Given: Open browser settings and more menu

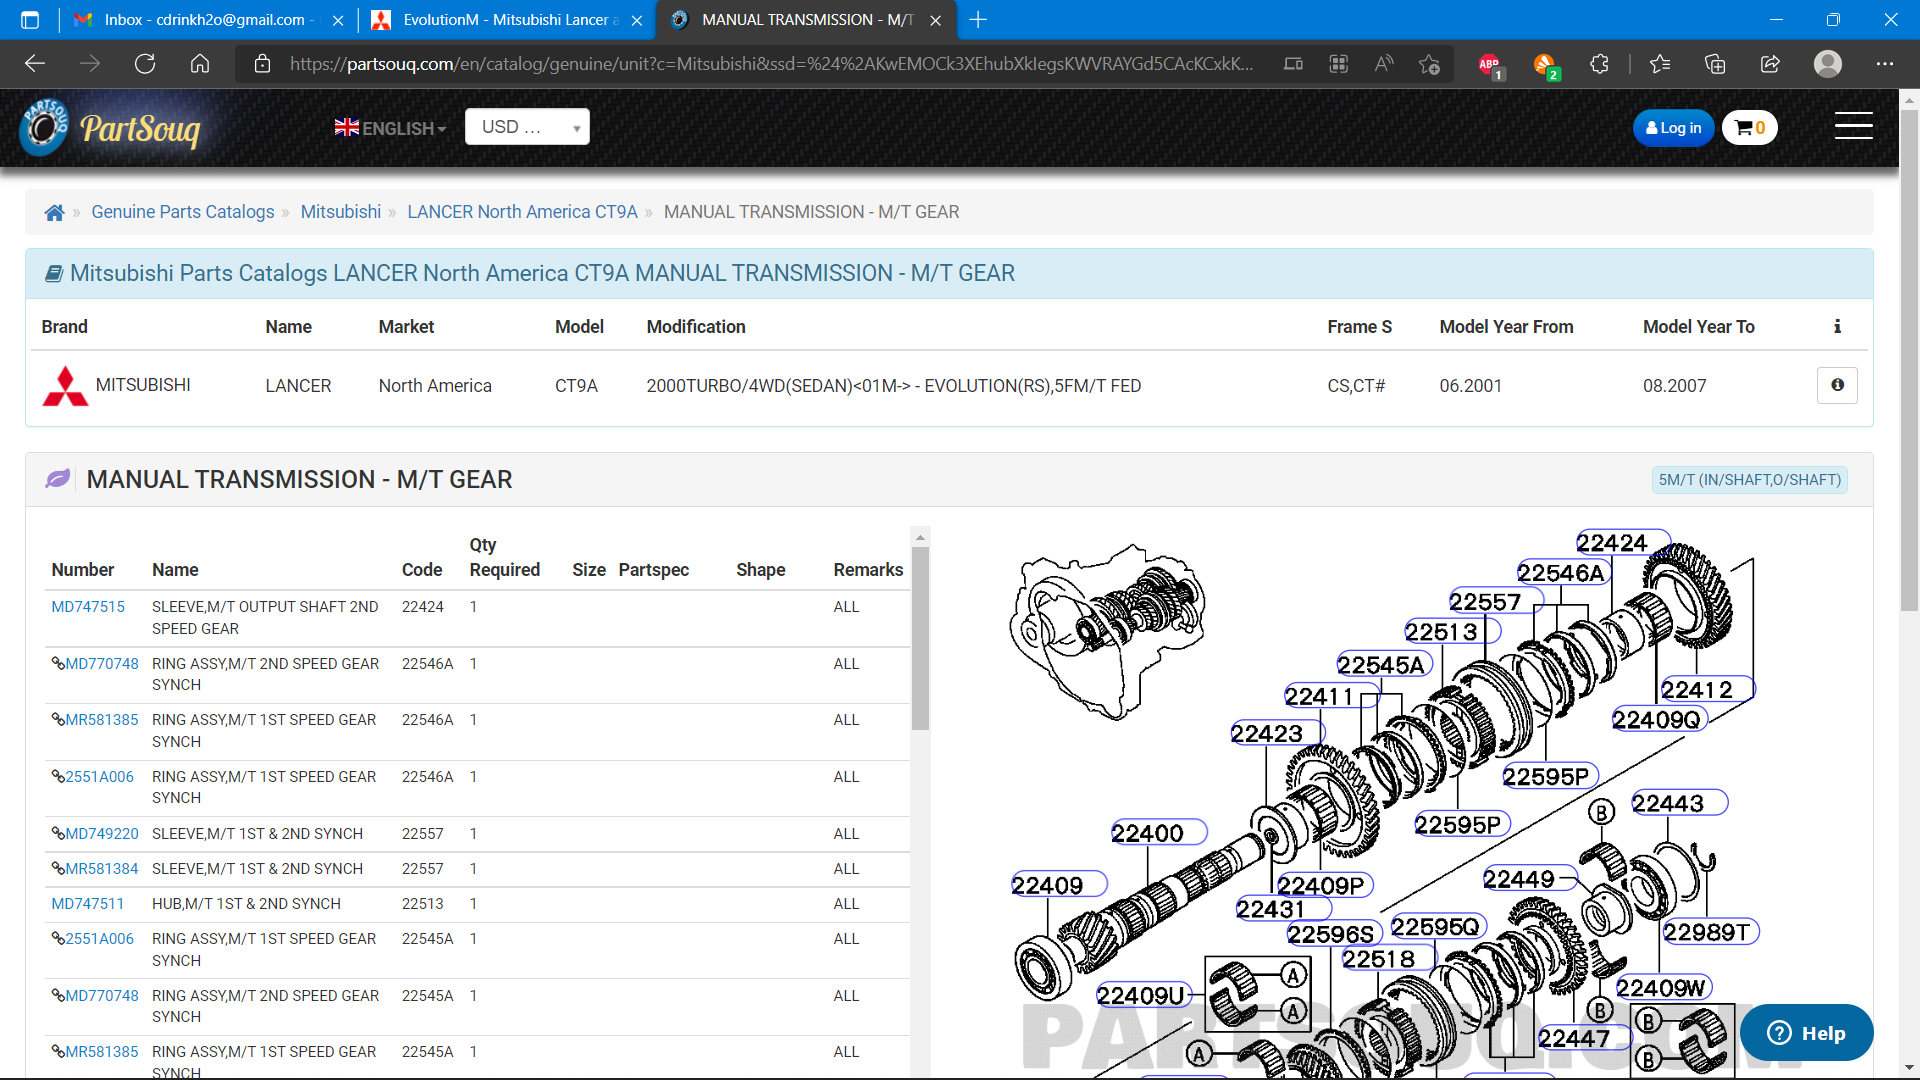Looking at the screenshot, I should (1884, 64).
